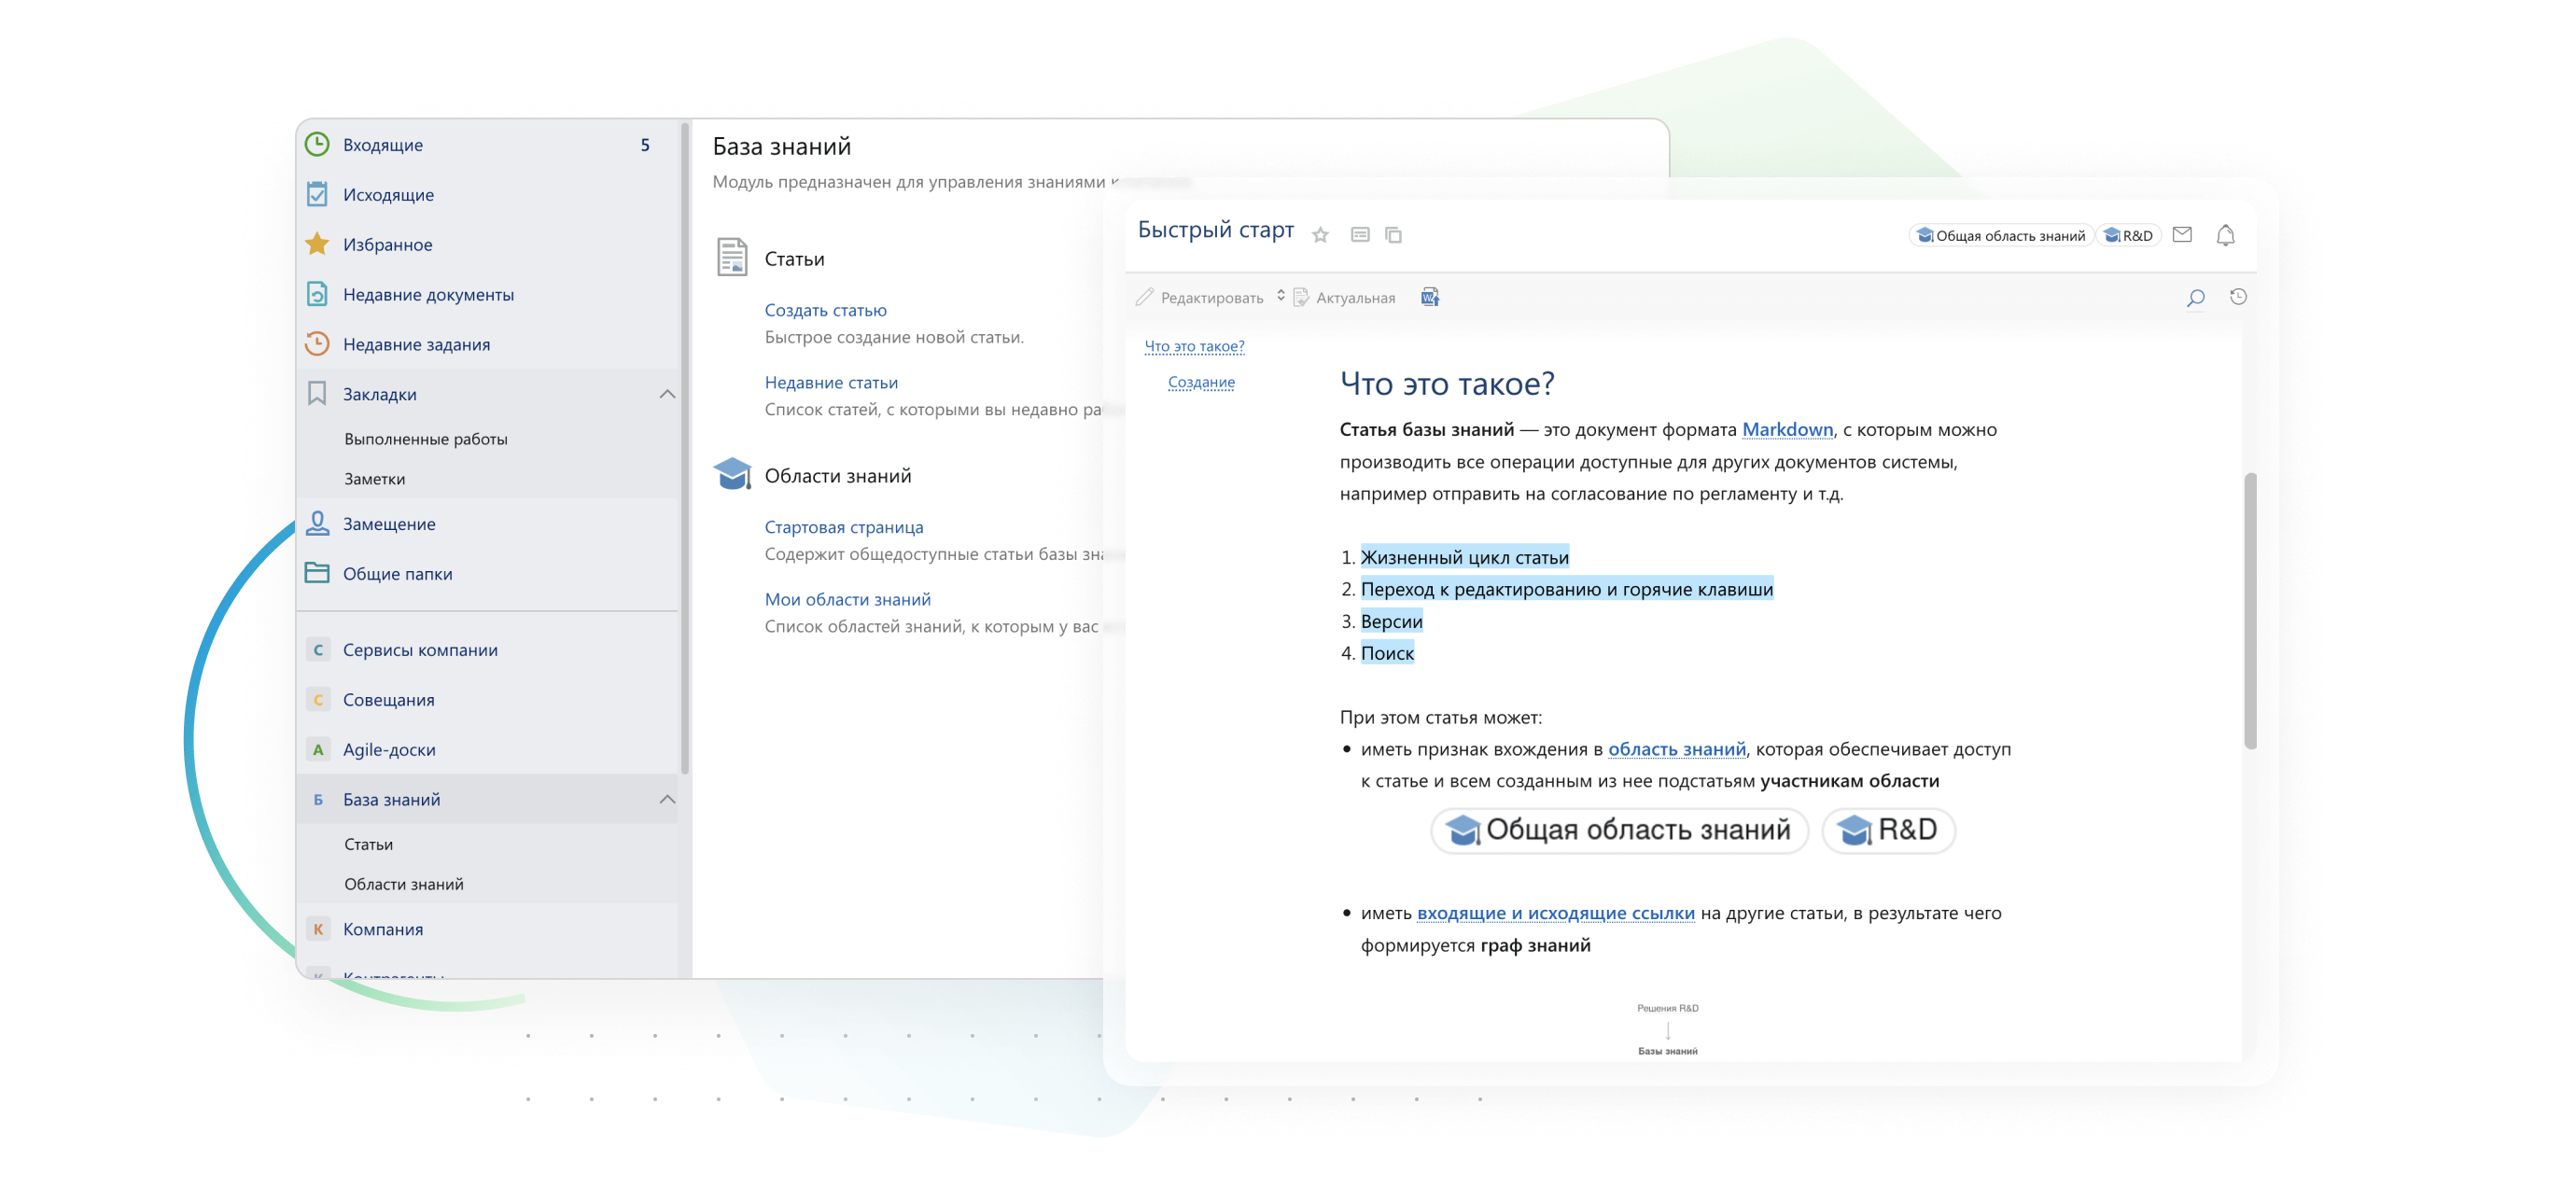
Task: Click the article's vertical scrollbar
Action: pos(2250,610)
